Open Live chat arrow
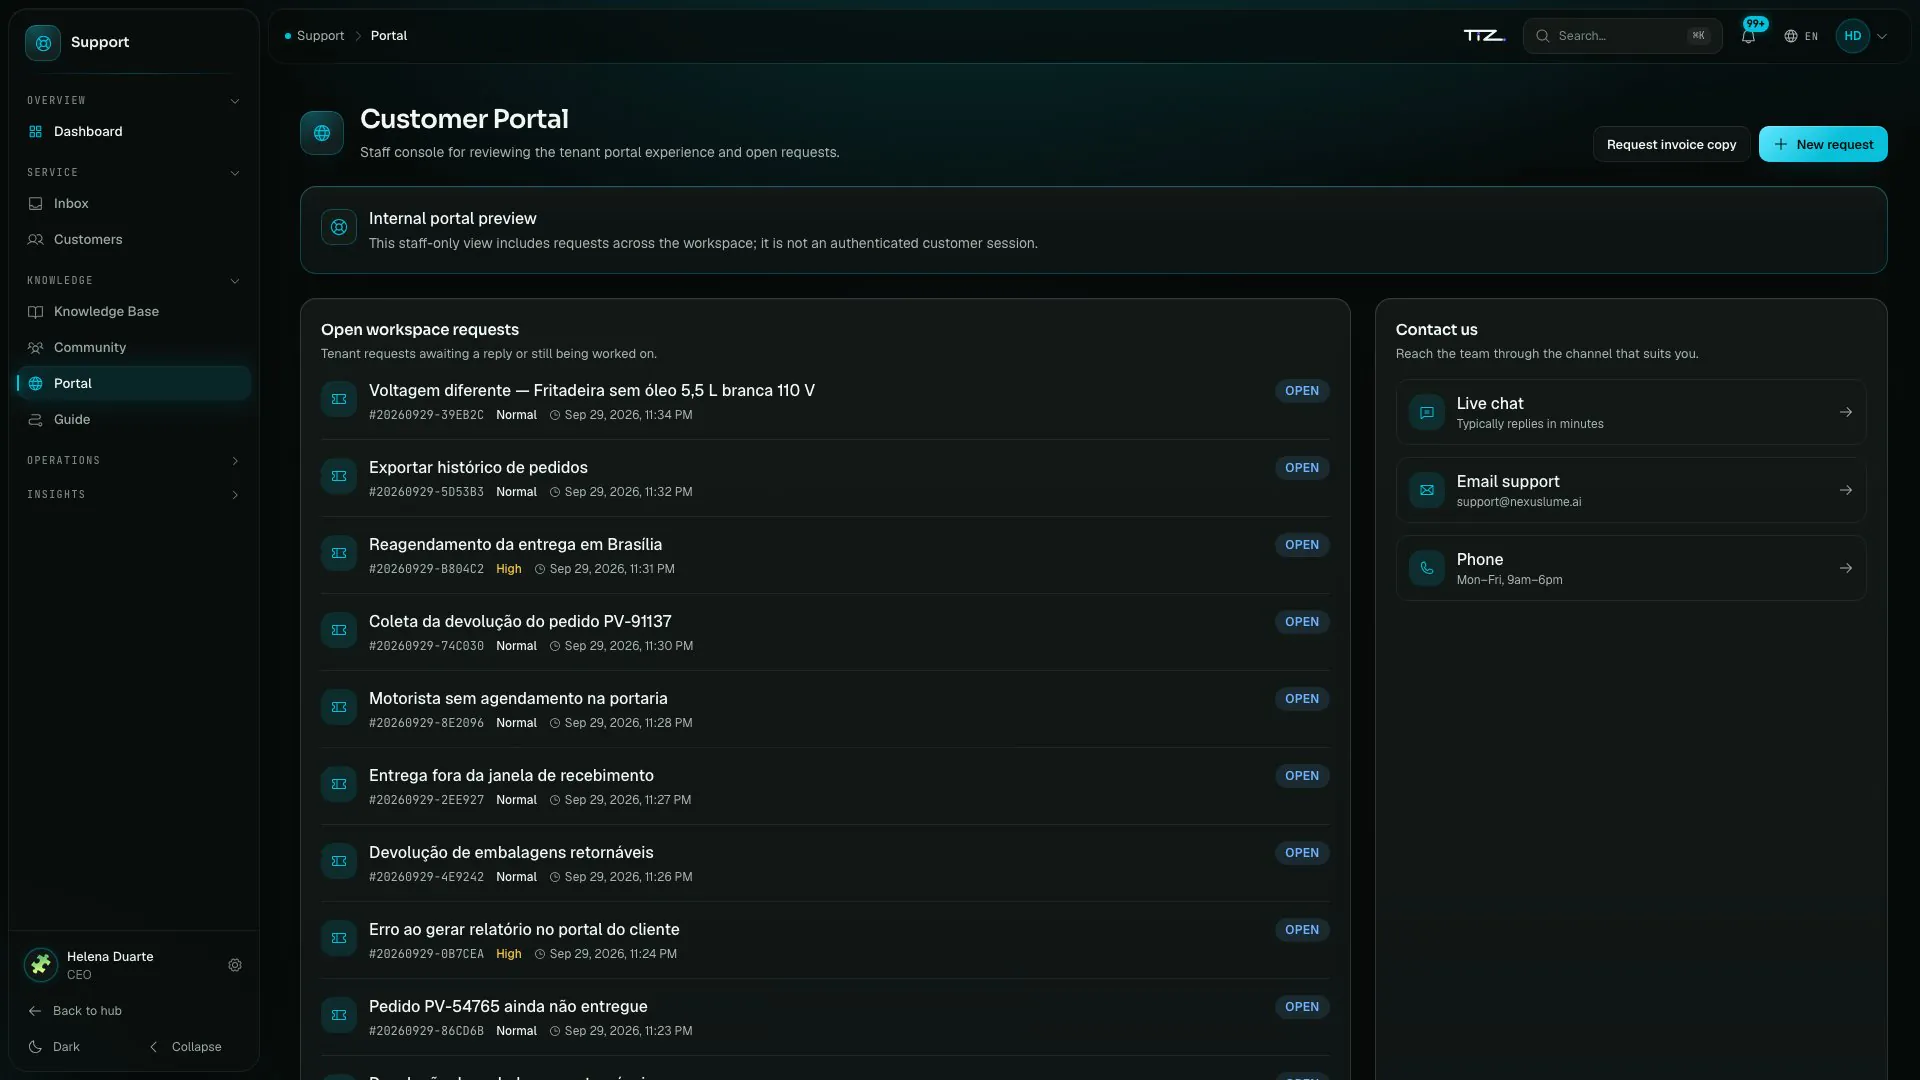Viewport: 1920px width, 1080px height. [1846, 412]
